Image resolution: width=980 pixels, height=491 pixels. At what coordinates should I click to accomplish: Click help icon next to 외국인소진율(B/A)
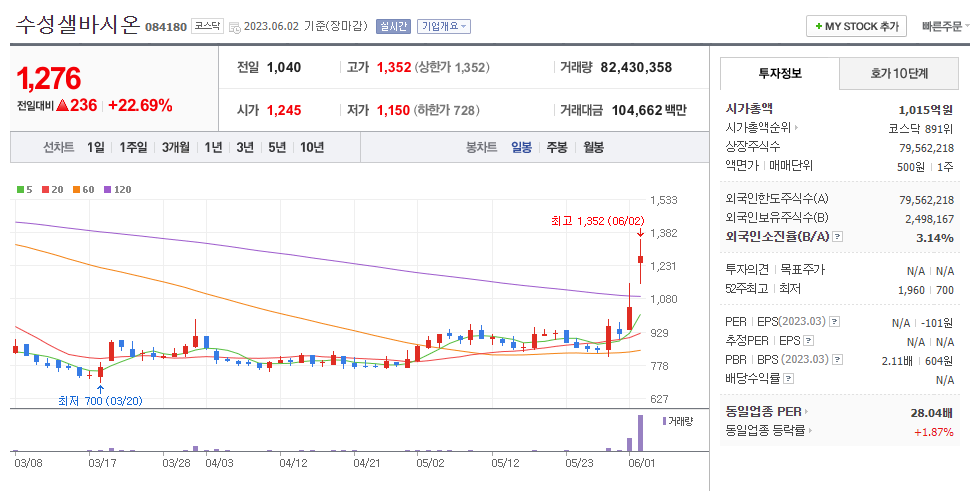point(838,237)
